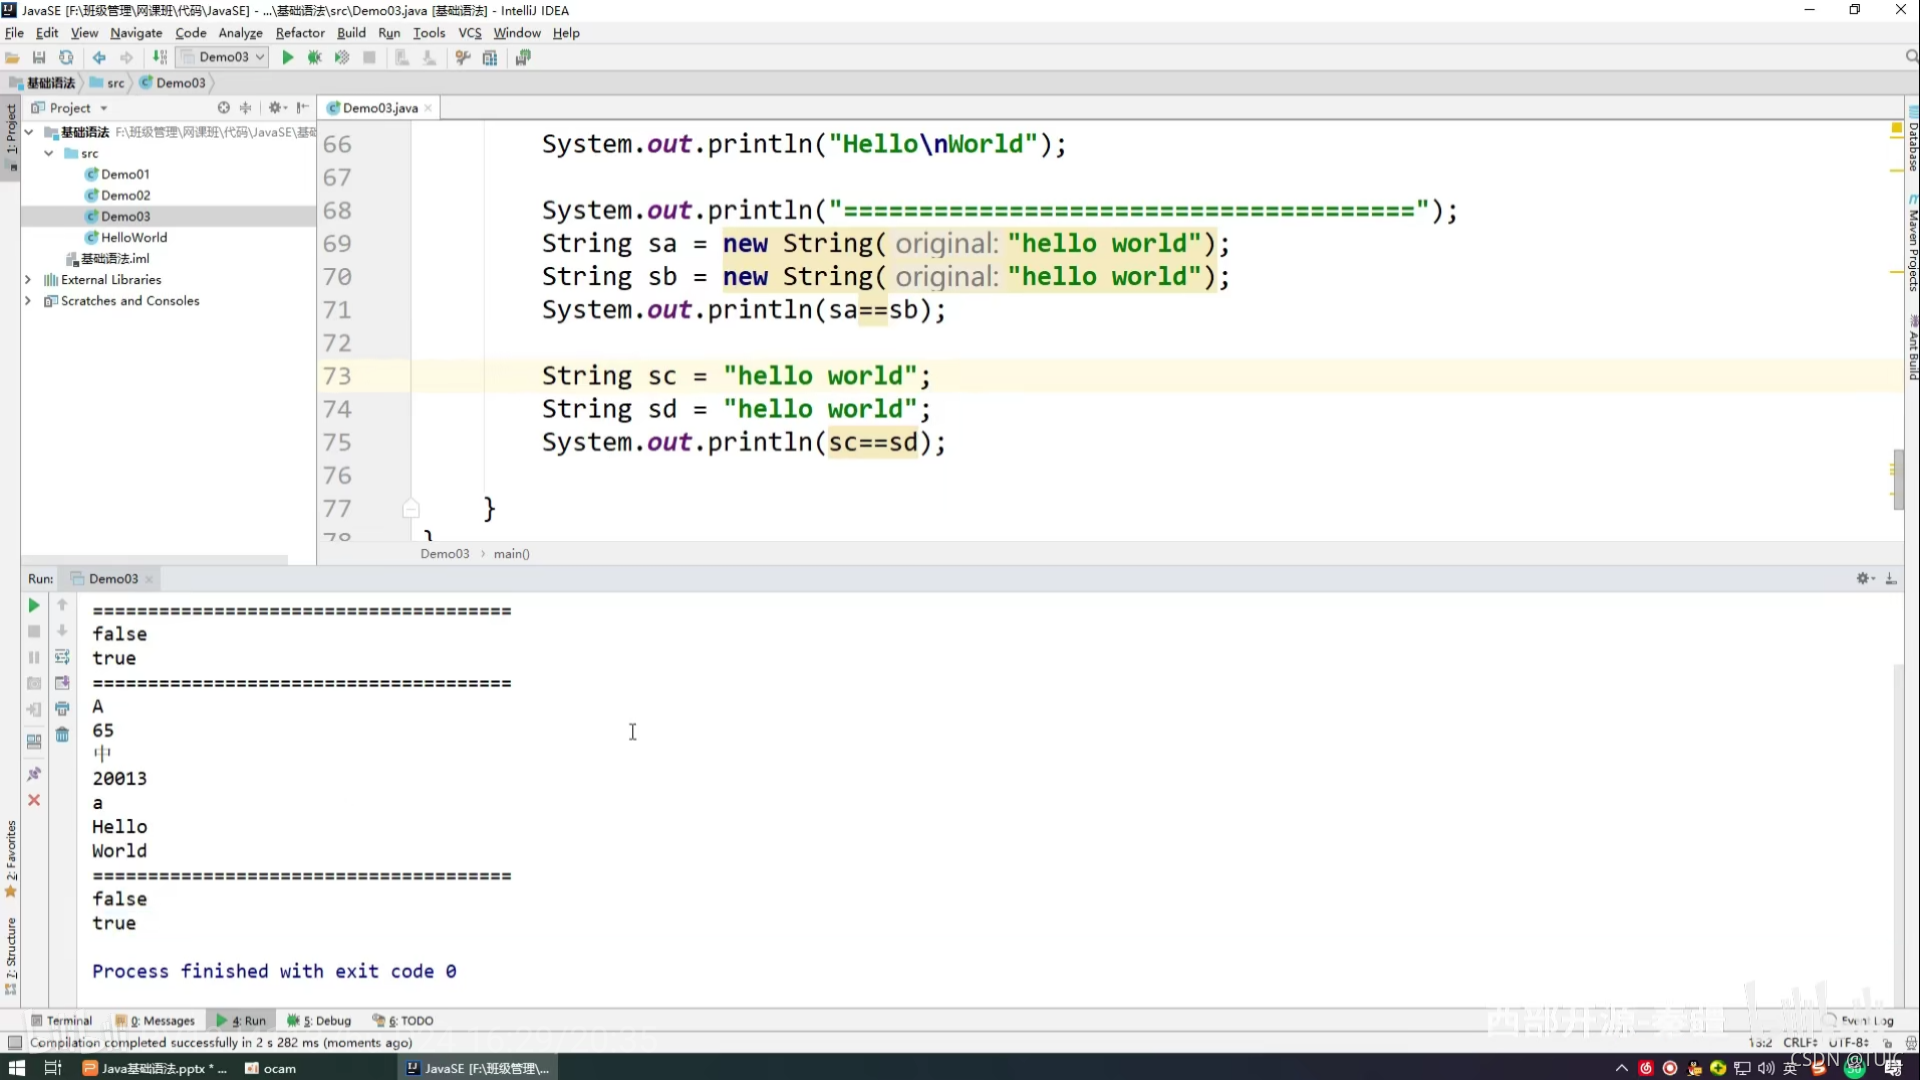Pause output in the Run panel
The image size is (1920, 1080).
tap(33, 658)
